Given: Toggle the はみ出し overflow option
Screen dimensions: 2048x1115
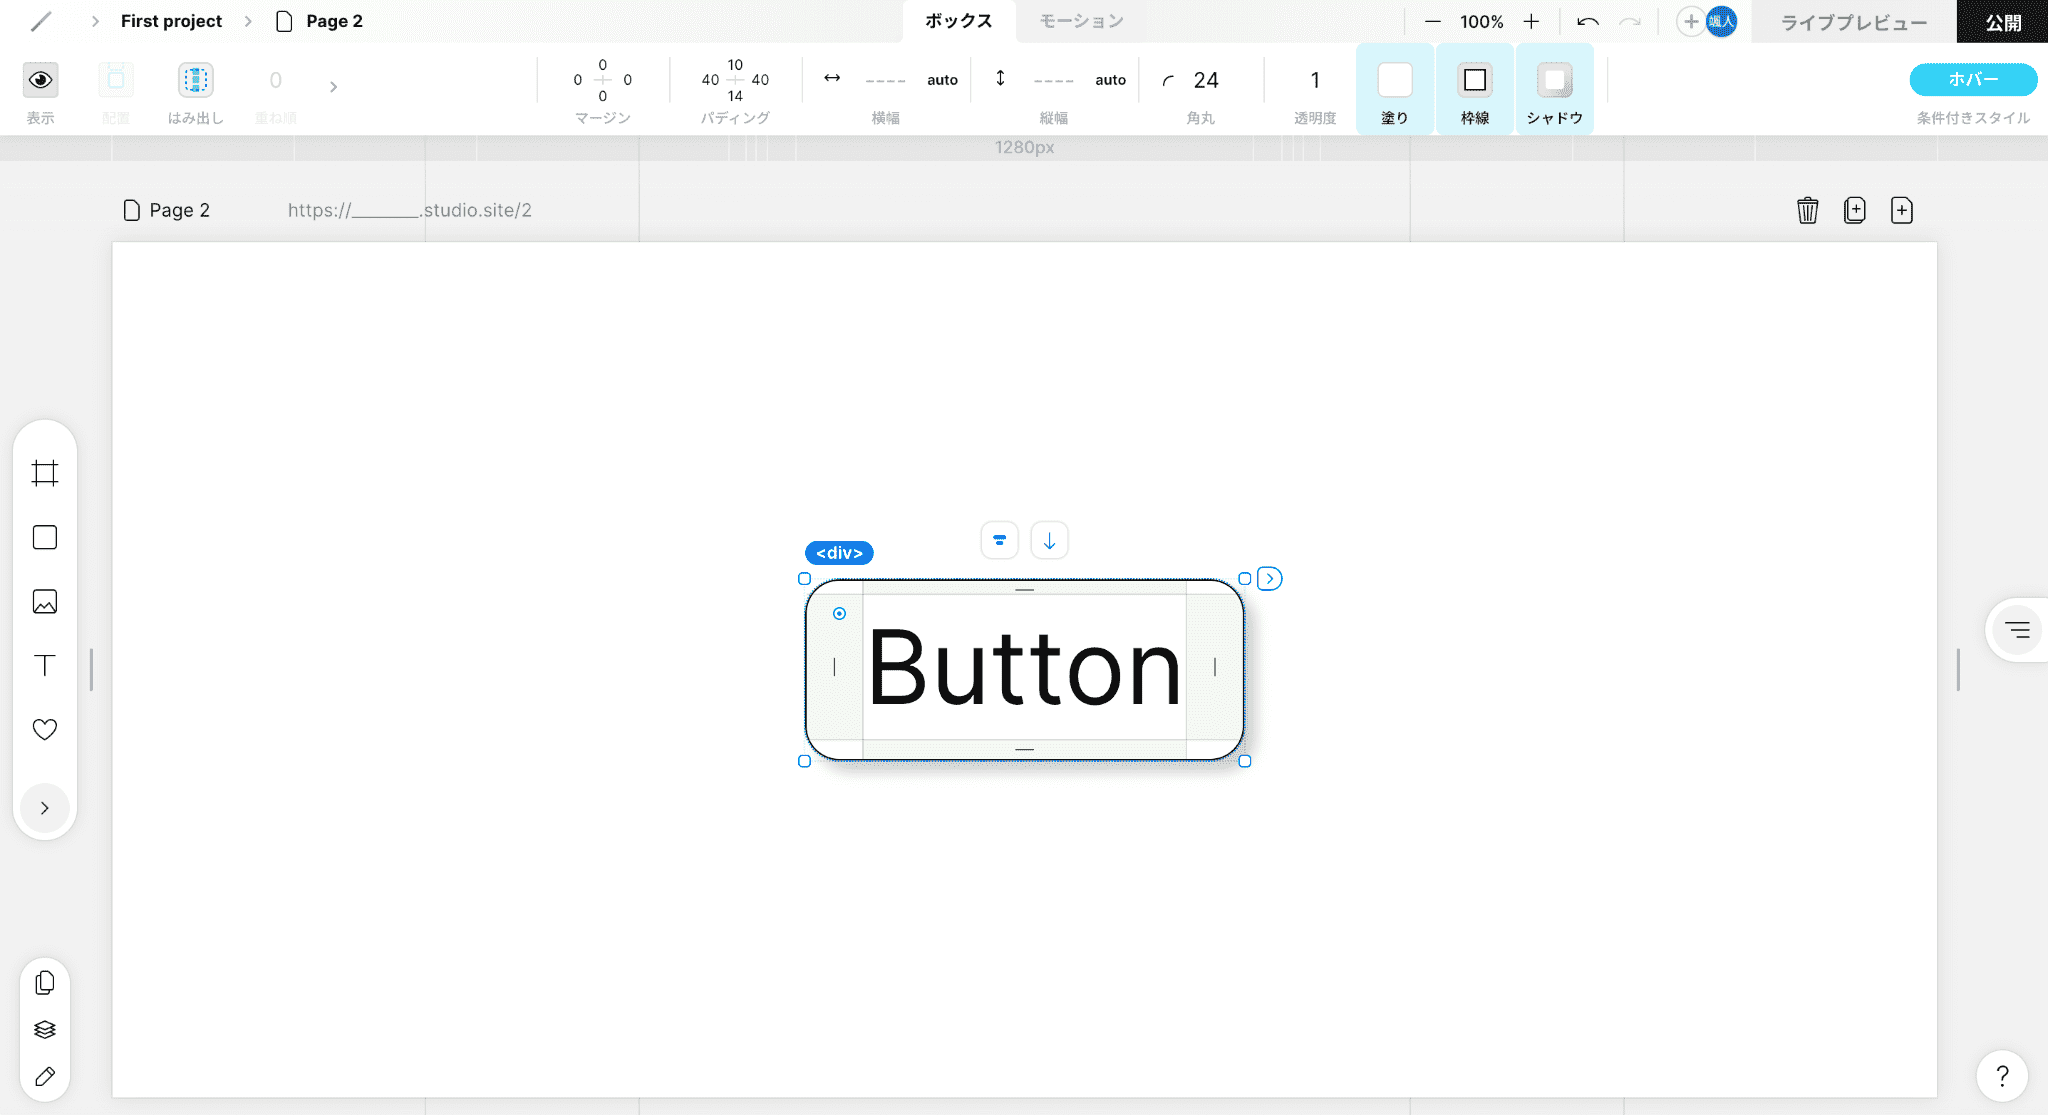Looking at the screenshot, I should [196, 80].
